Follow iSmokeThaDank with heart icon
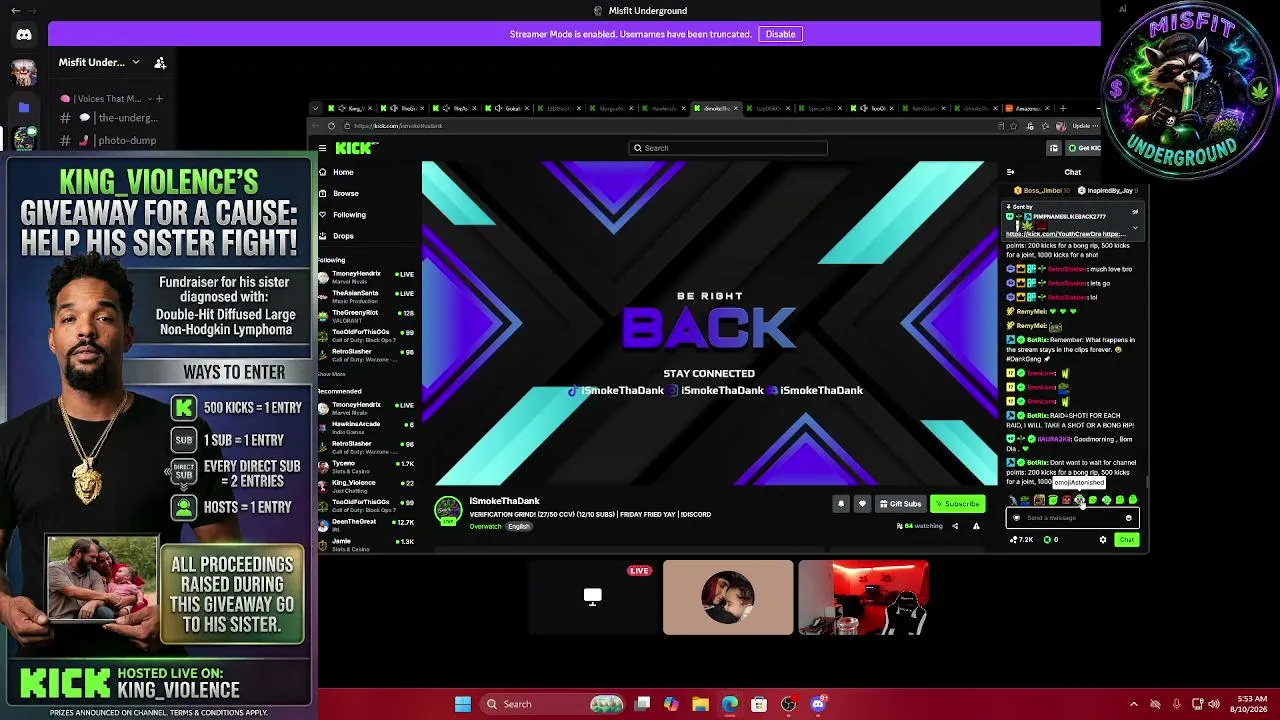This screenshot has height=720, width=1280. tap(862, 504)
